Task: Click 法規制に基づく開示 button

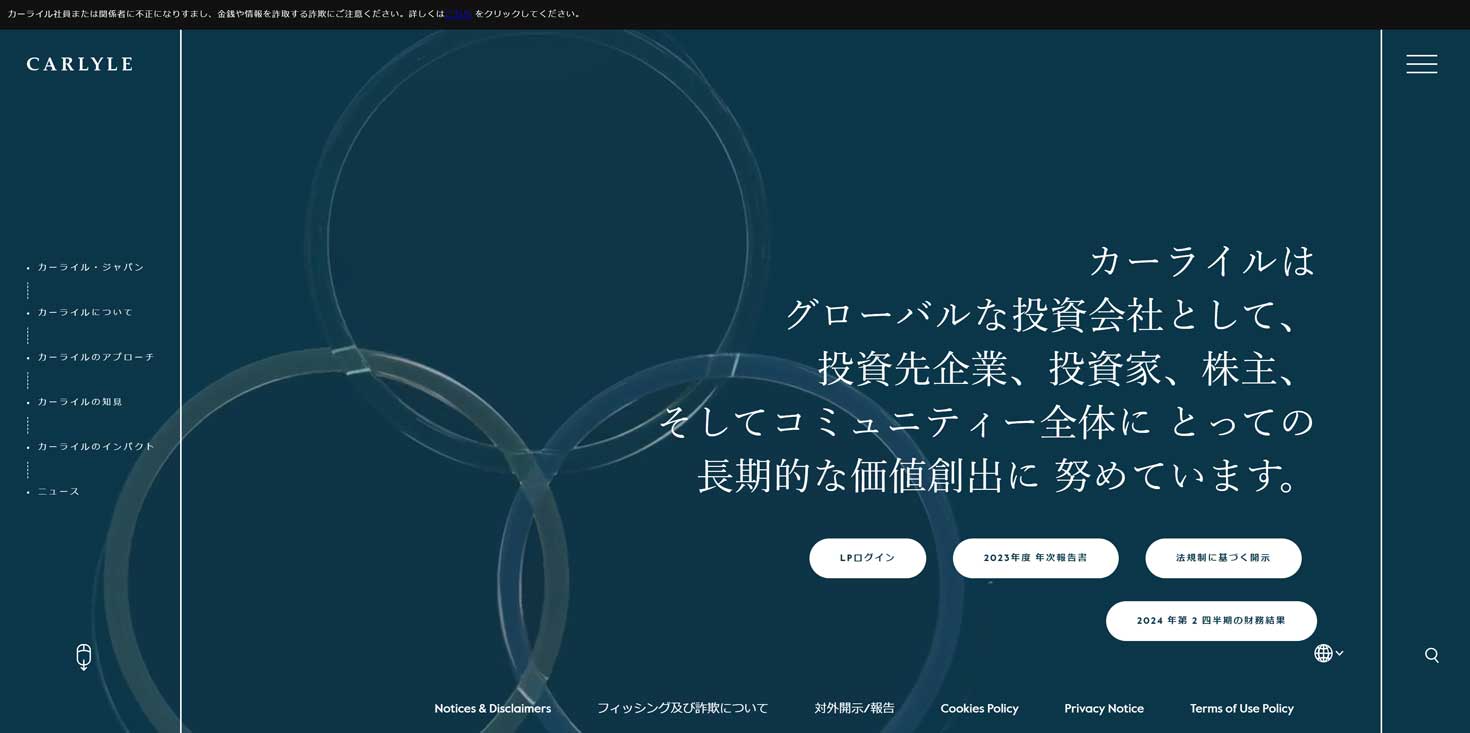Action: click(1223, 558)
